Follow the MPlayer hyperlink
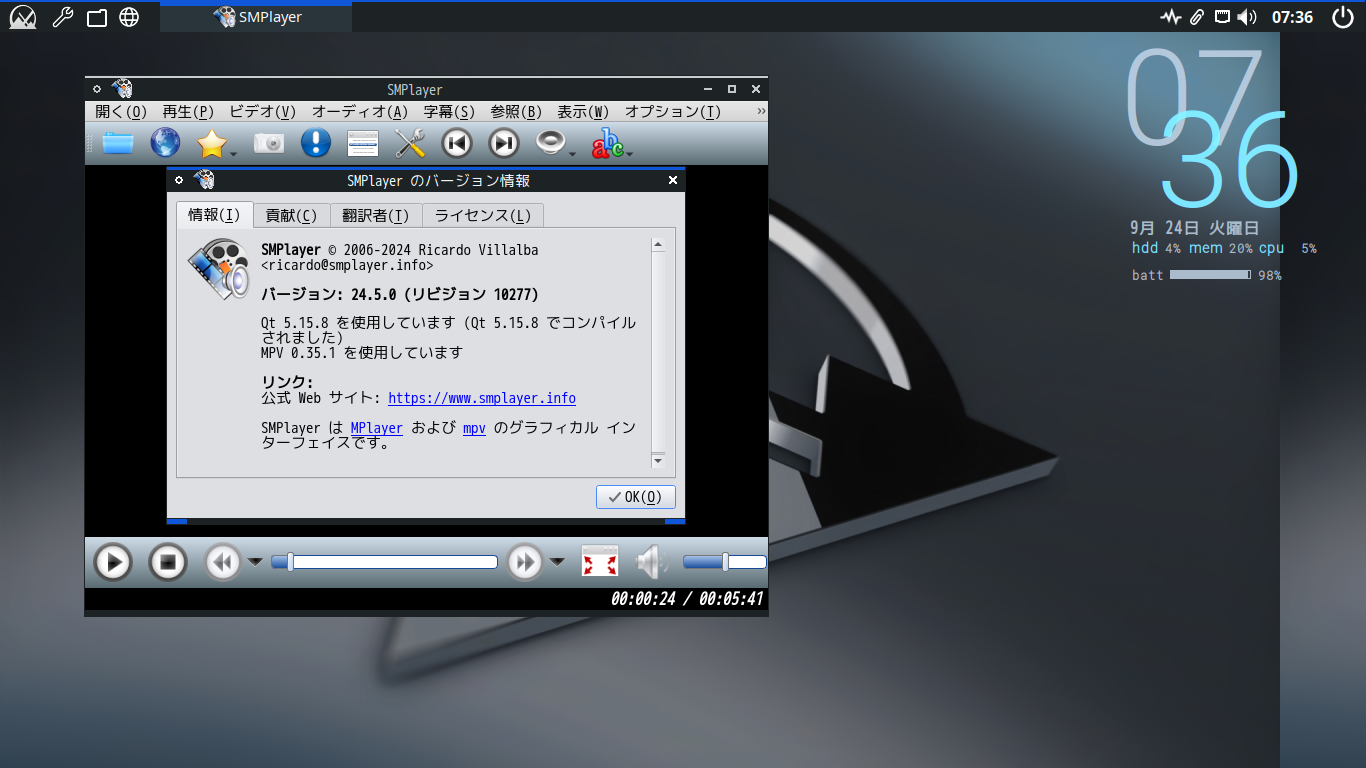The image size is (1366, 768). coord(377,428)
